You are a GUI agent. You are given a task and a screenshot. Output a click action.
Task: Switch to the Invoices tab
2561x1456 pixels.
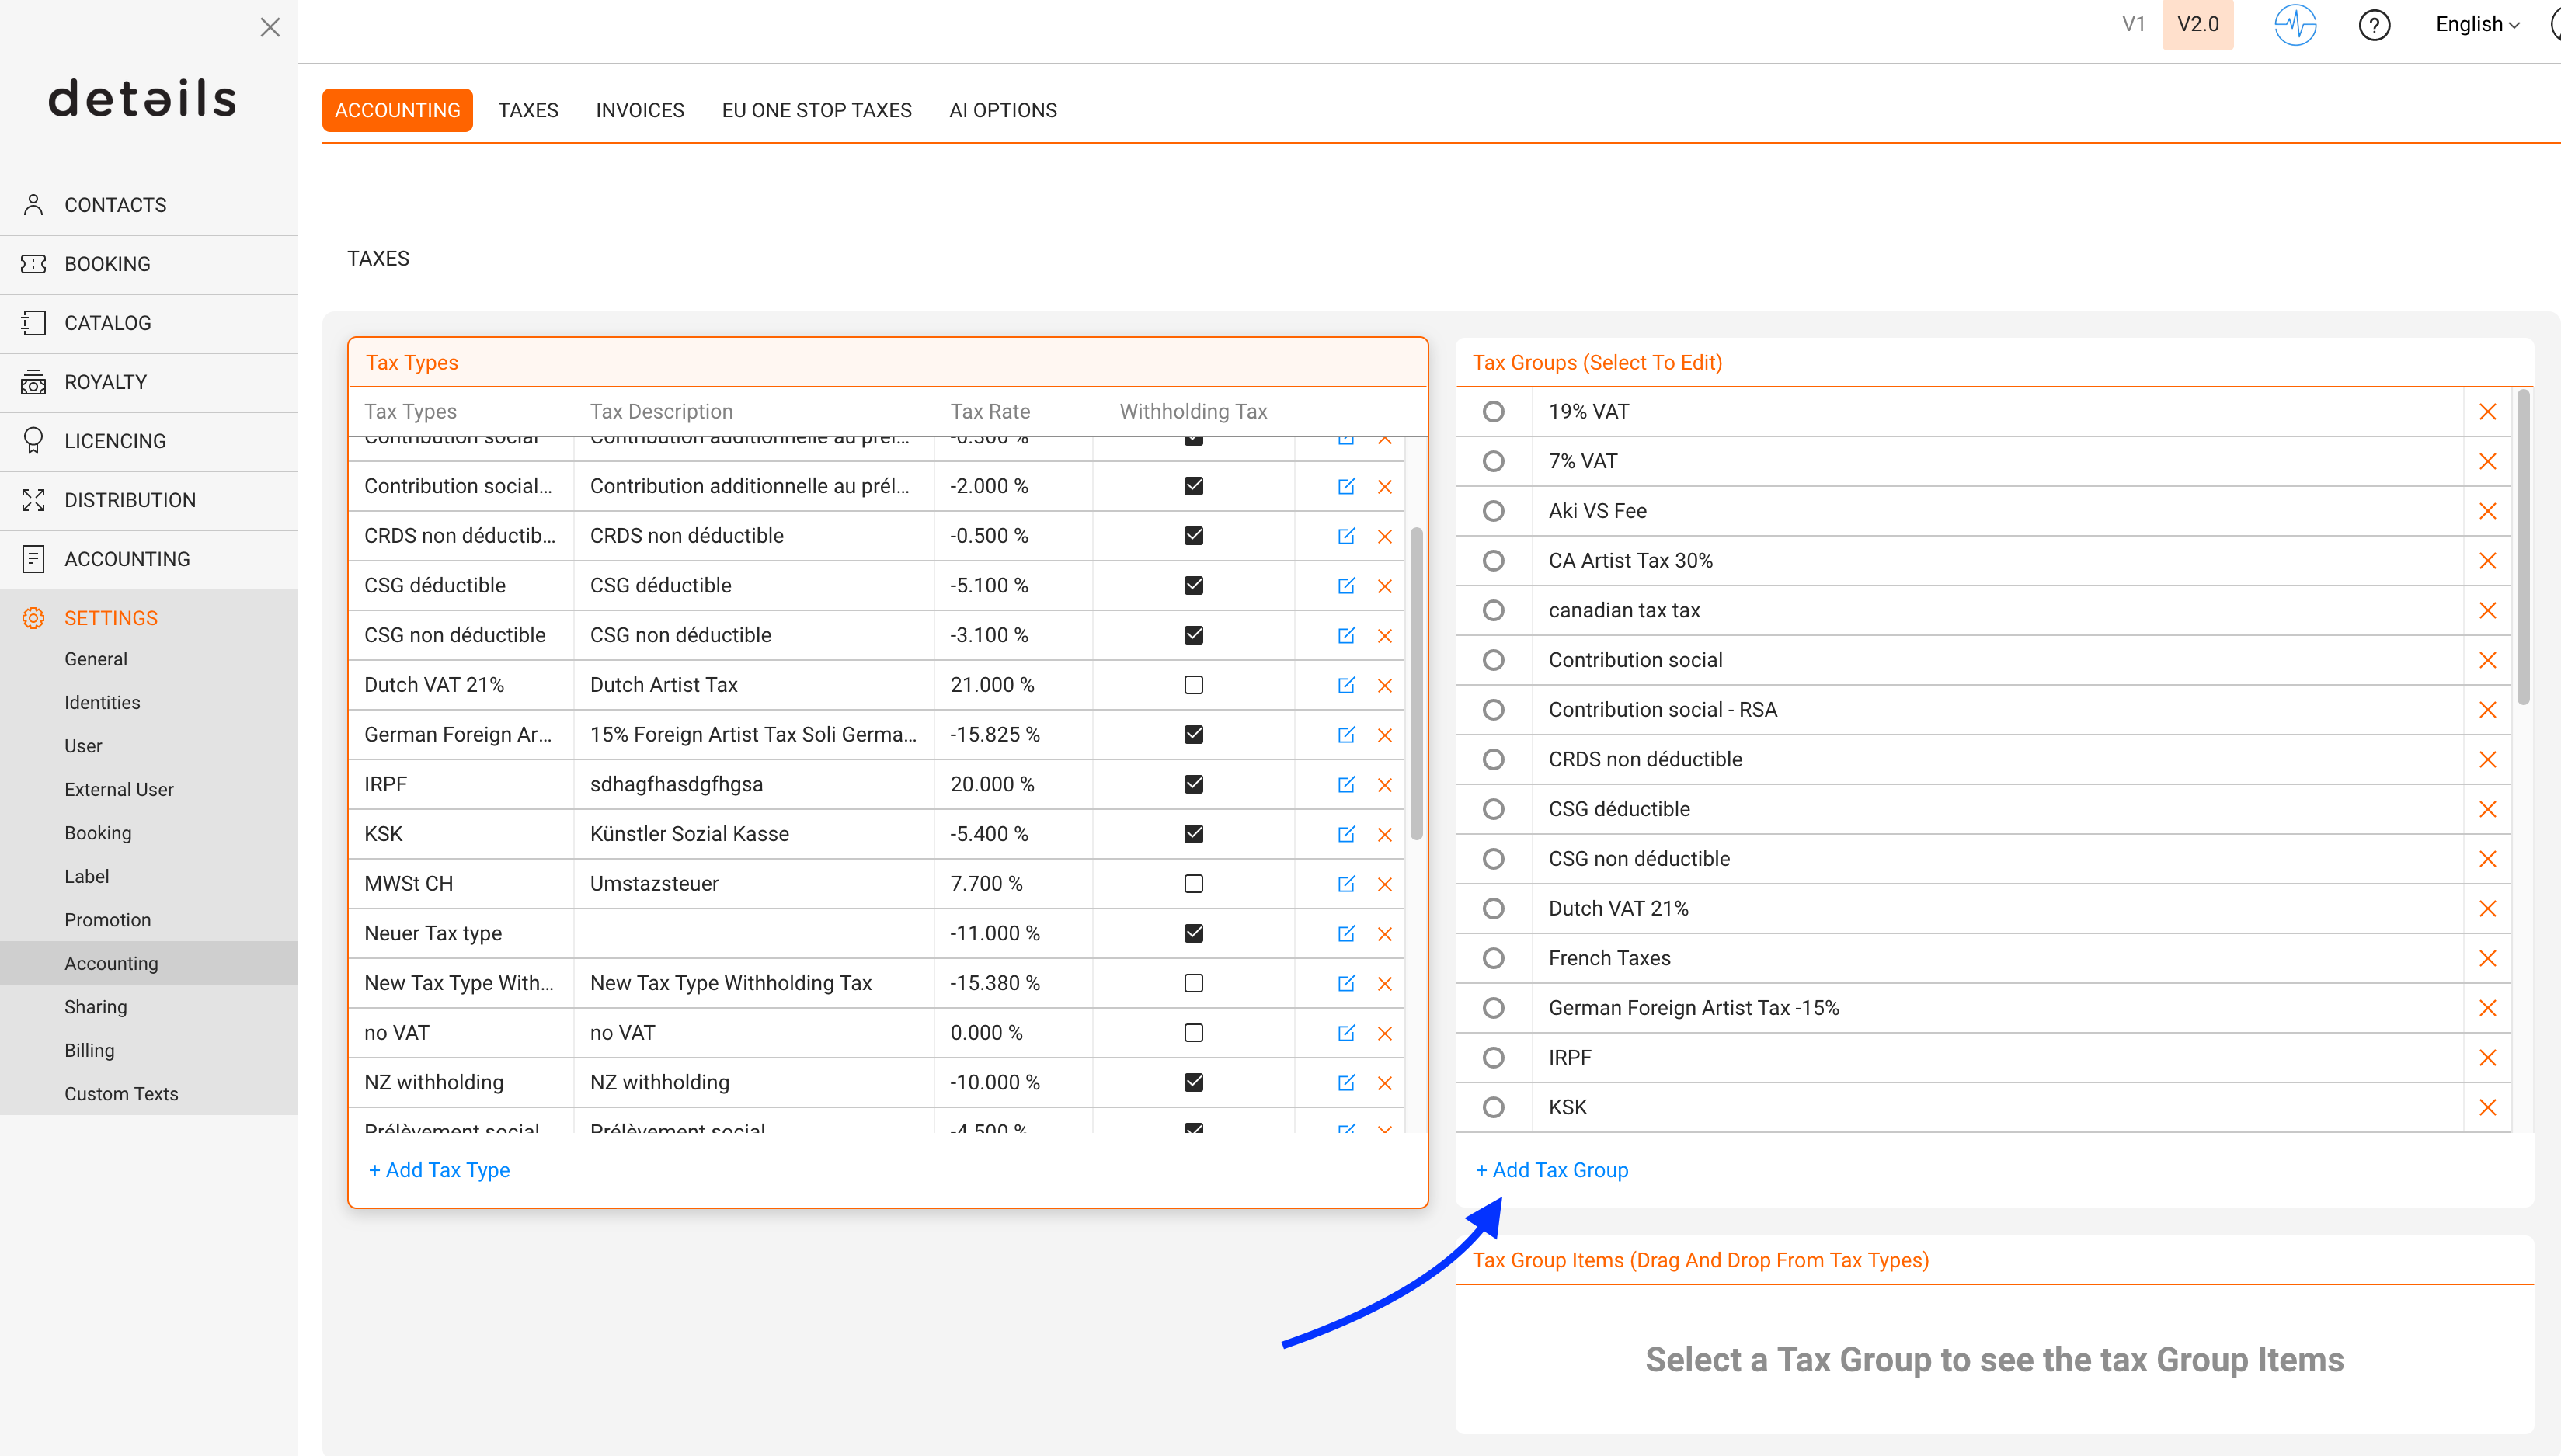640,110
